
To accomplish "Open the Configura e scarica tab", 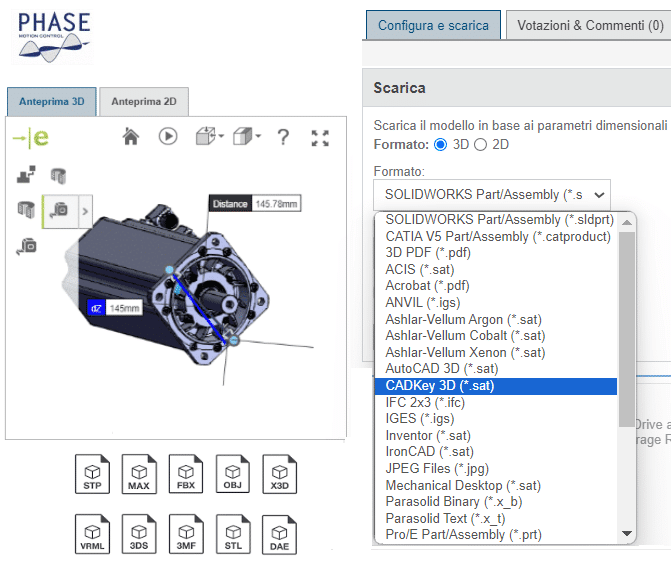I will click(433, 25).
